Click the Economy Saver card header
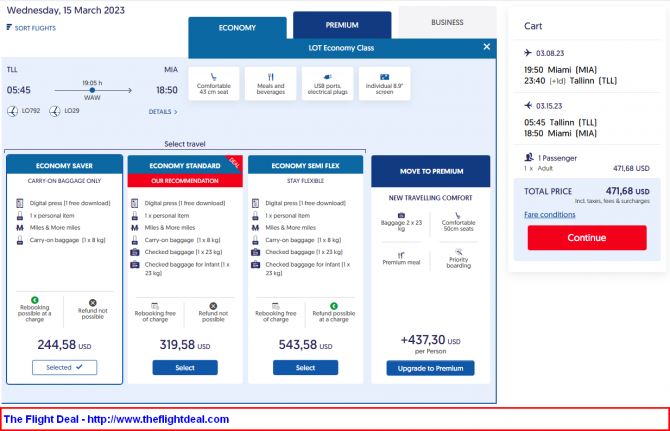 [65, 165]
